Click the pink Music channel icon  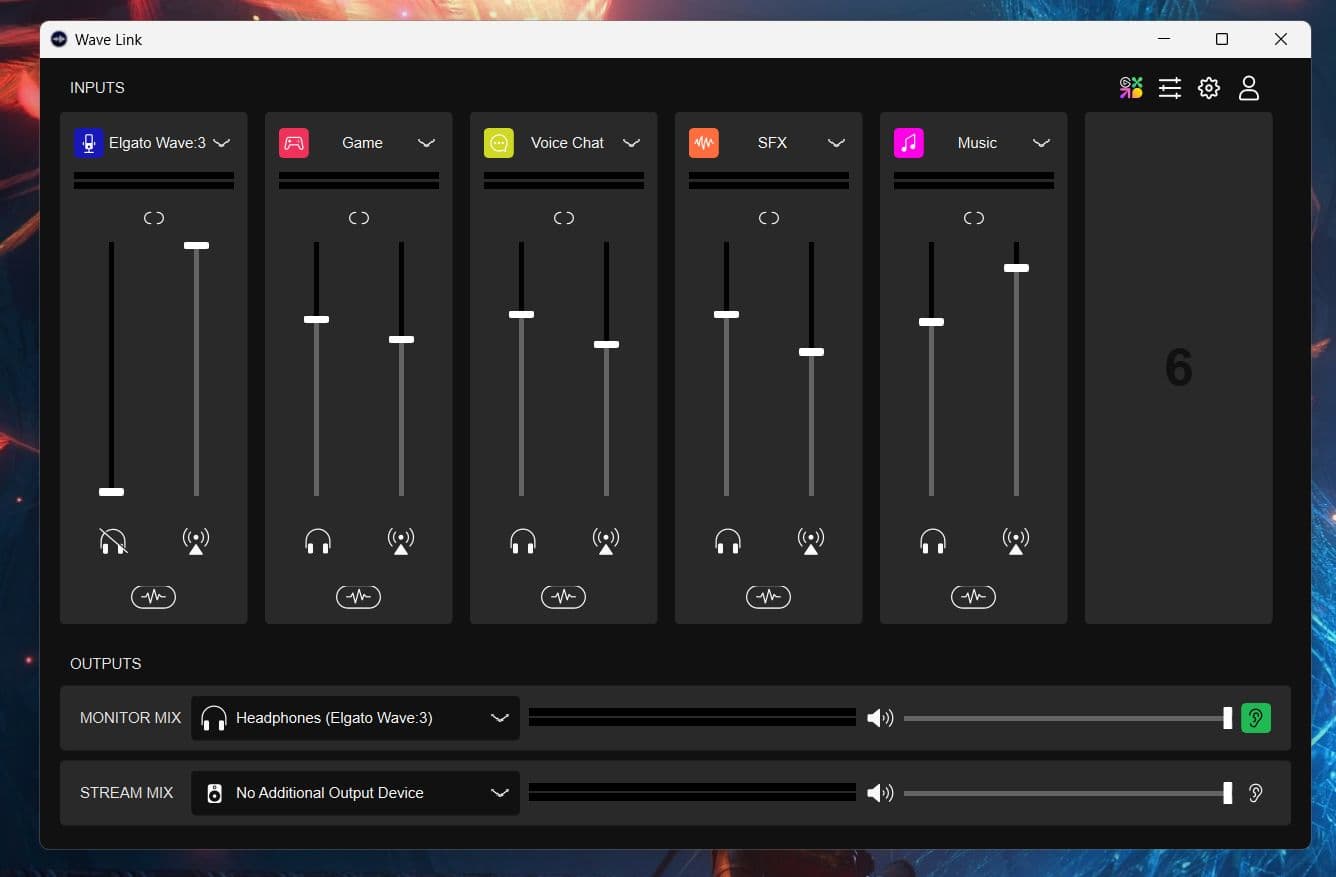908,143
